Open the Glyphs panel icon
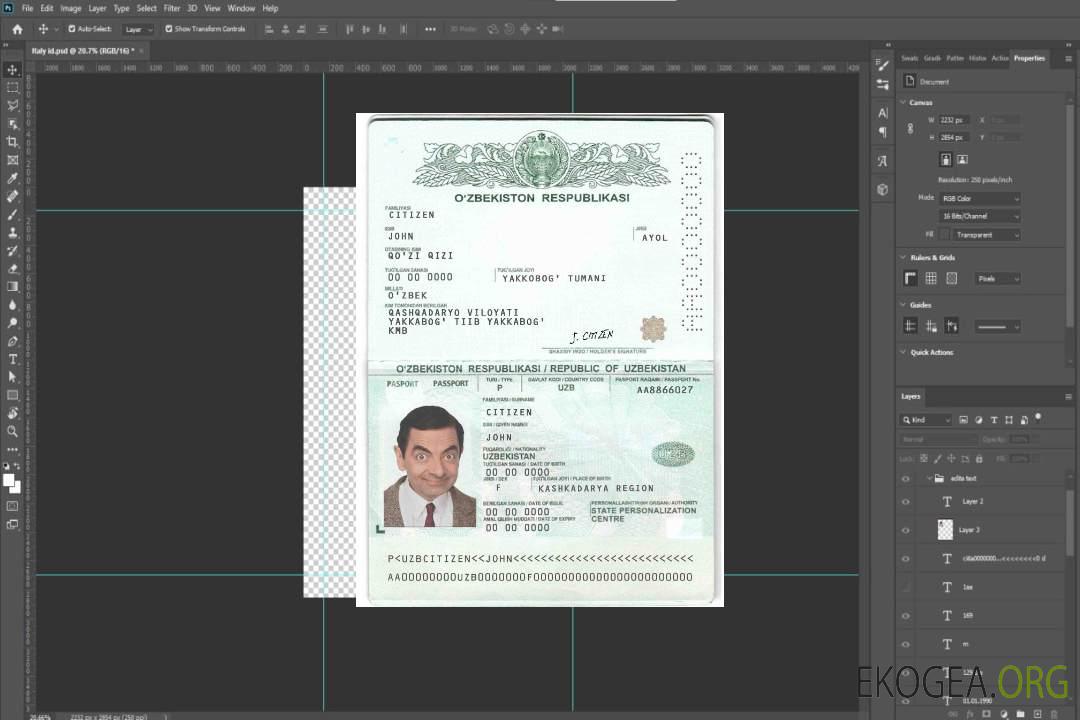Screen dimensions: 1080x720 click(x=882, y=161)
